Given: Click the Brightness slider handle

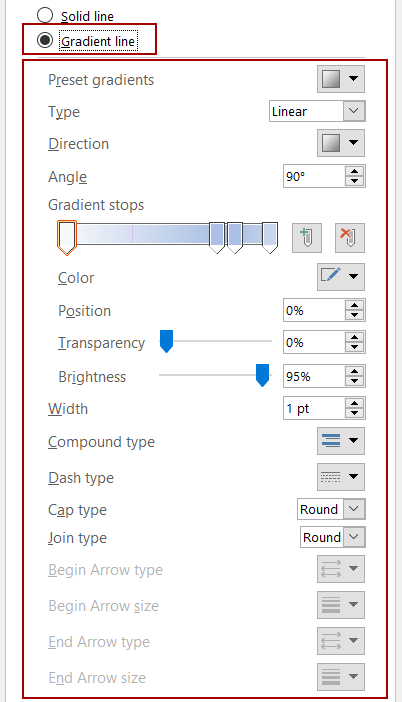Looking at the screenshot, I should tap(262, 375).
